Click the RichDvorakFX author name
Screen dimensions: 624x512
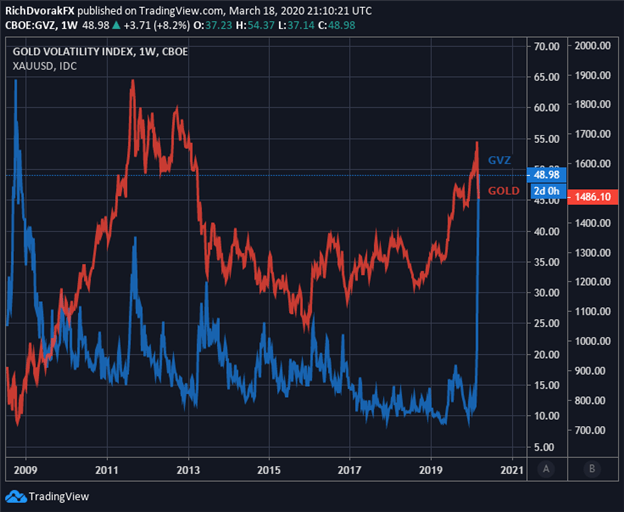(x=40, y=11)
